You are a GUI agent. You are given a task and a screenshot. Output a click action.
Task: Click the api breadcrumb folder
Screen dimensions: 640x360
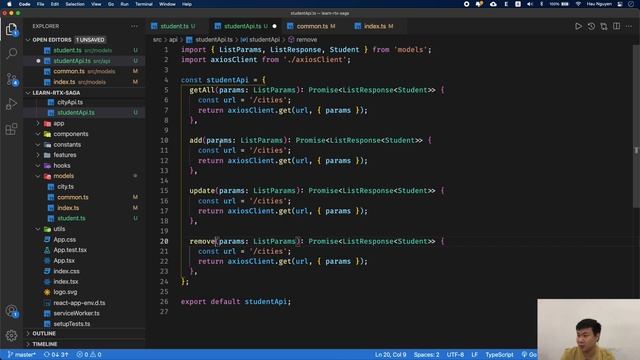[173, 40]
